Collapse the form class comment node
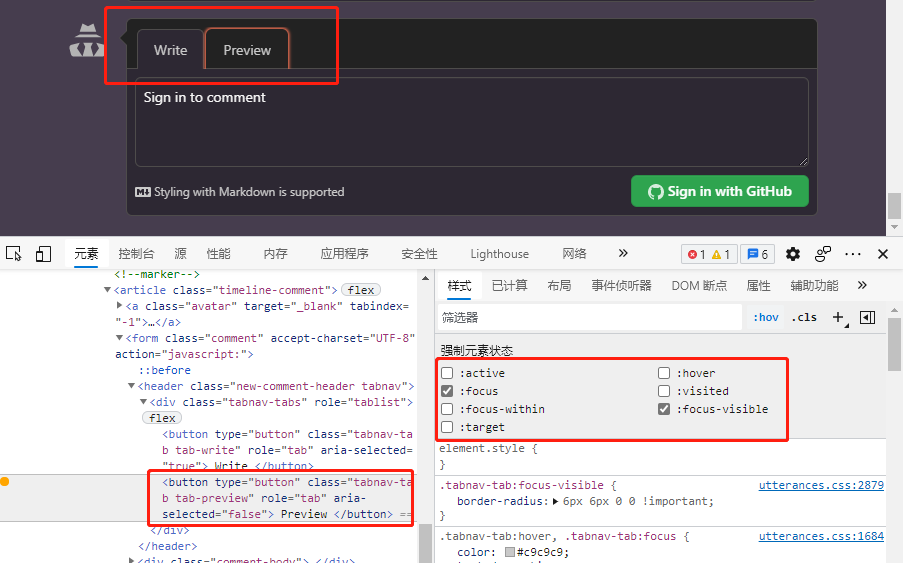 (119, 338)
